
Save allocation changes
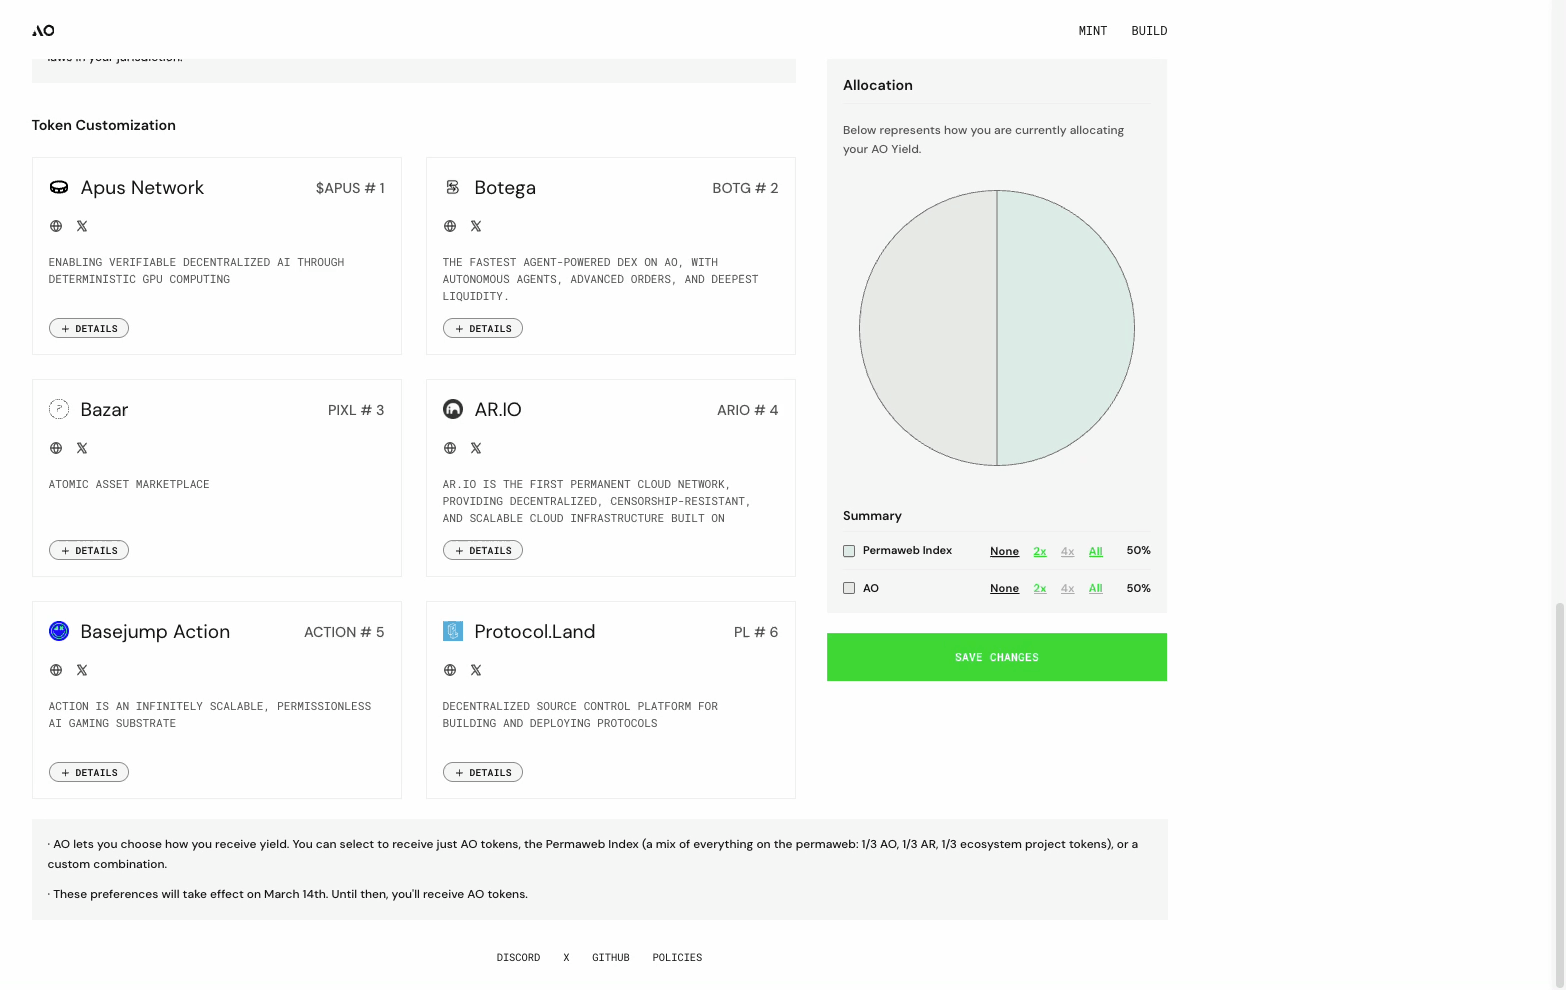997,657
